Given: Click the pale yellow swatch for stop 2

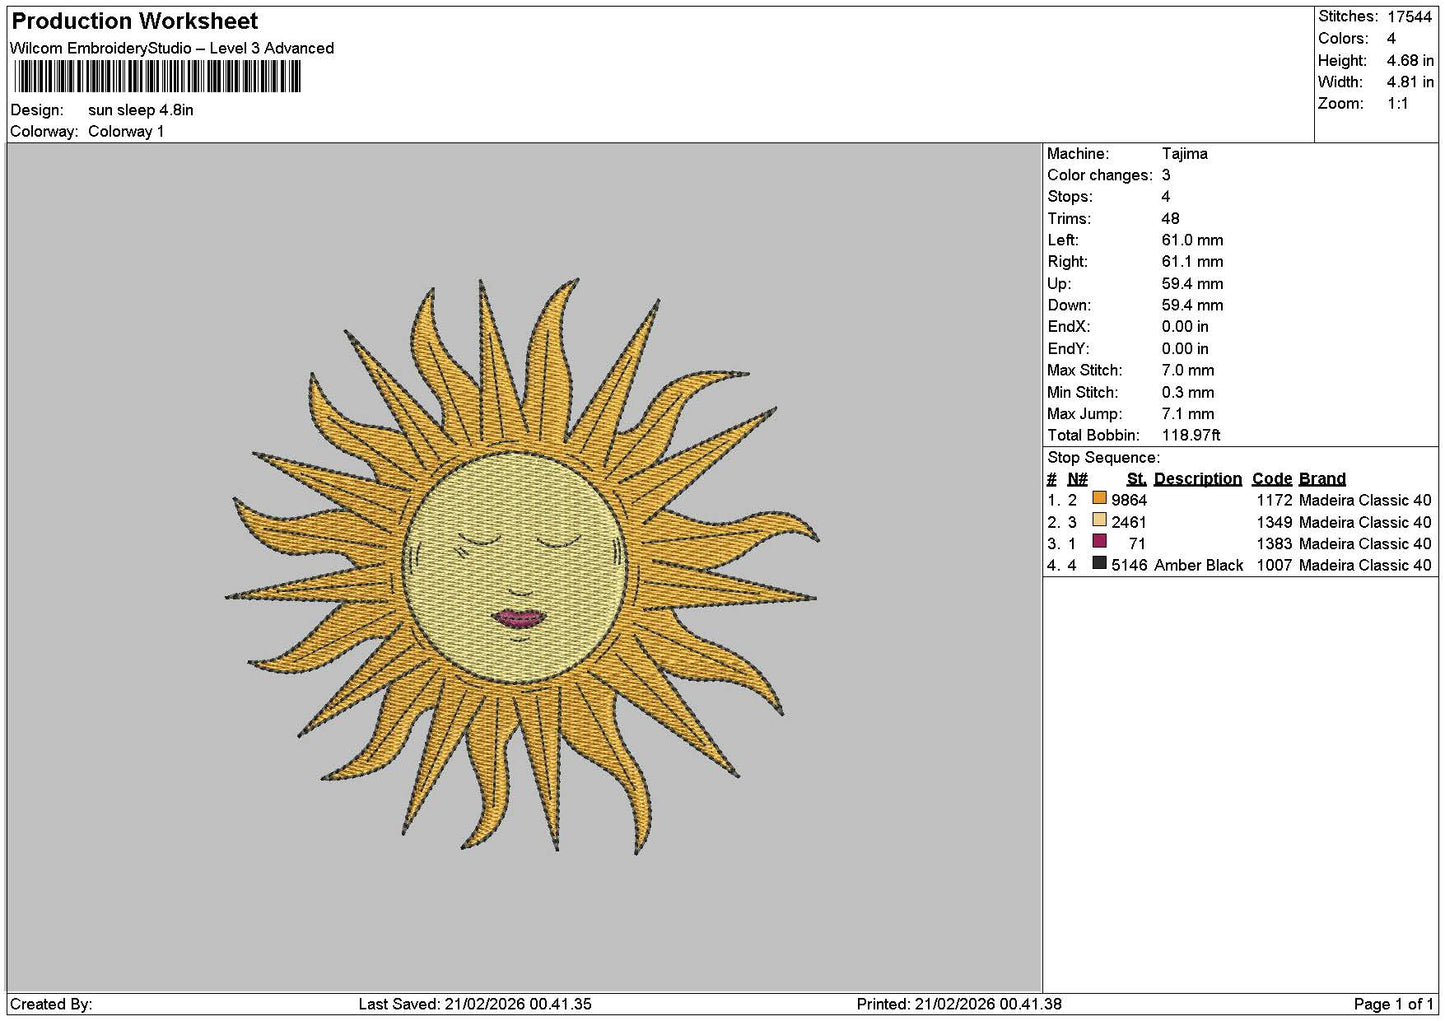Looking at the screenshot, I should tap(1099, 520).
